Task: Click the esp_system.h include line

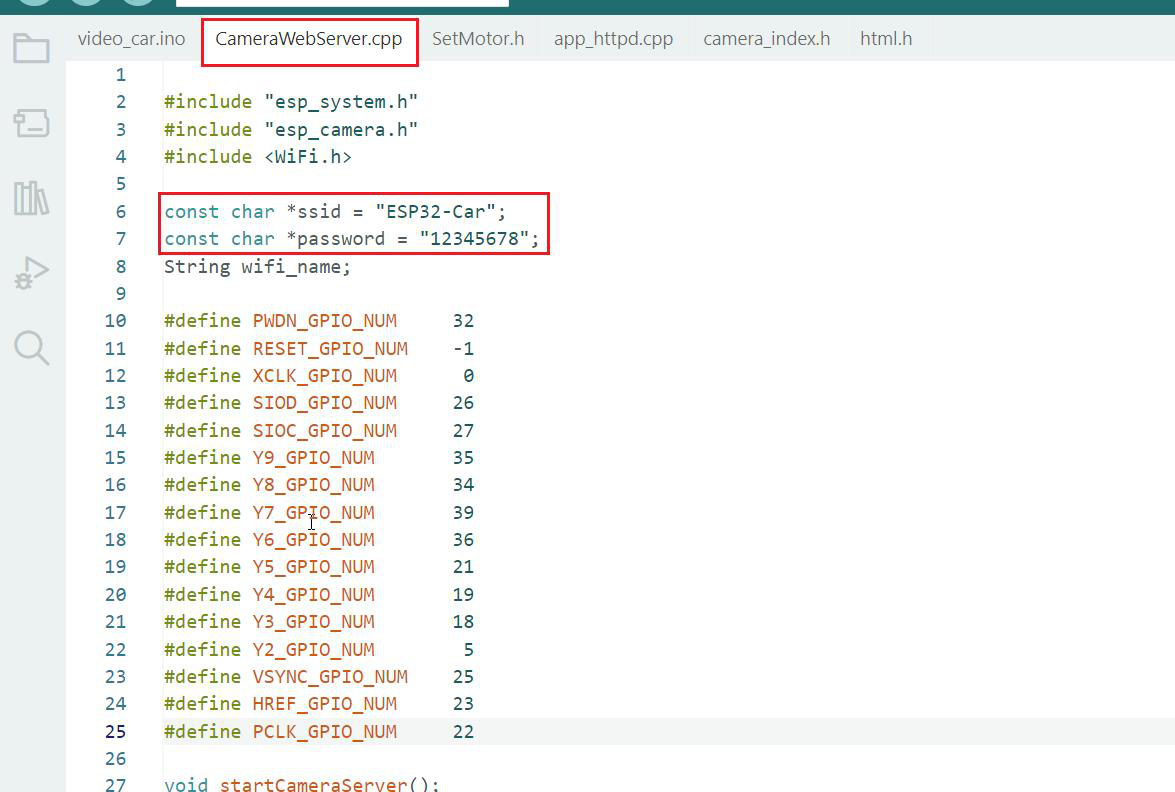Action: (x=291, y=103)
